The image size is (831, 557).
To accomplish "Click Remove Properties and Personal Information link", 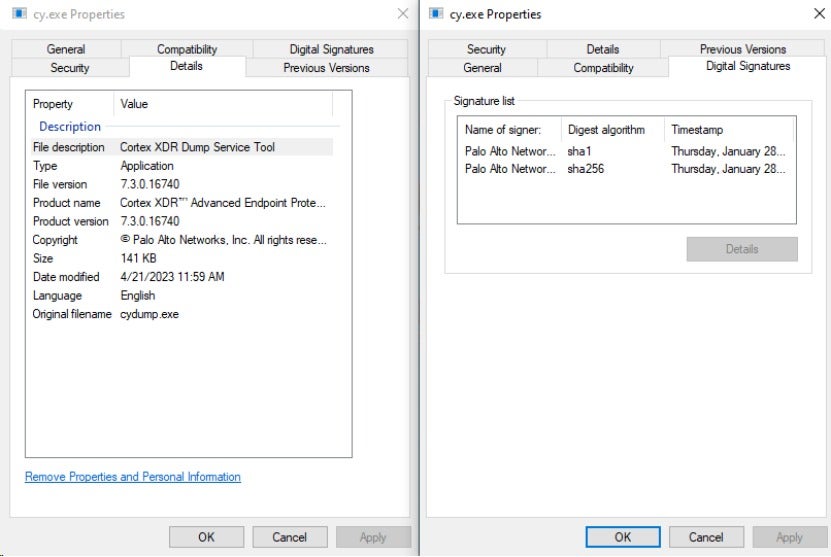I will [x=132, y=476].
